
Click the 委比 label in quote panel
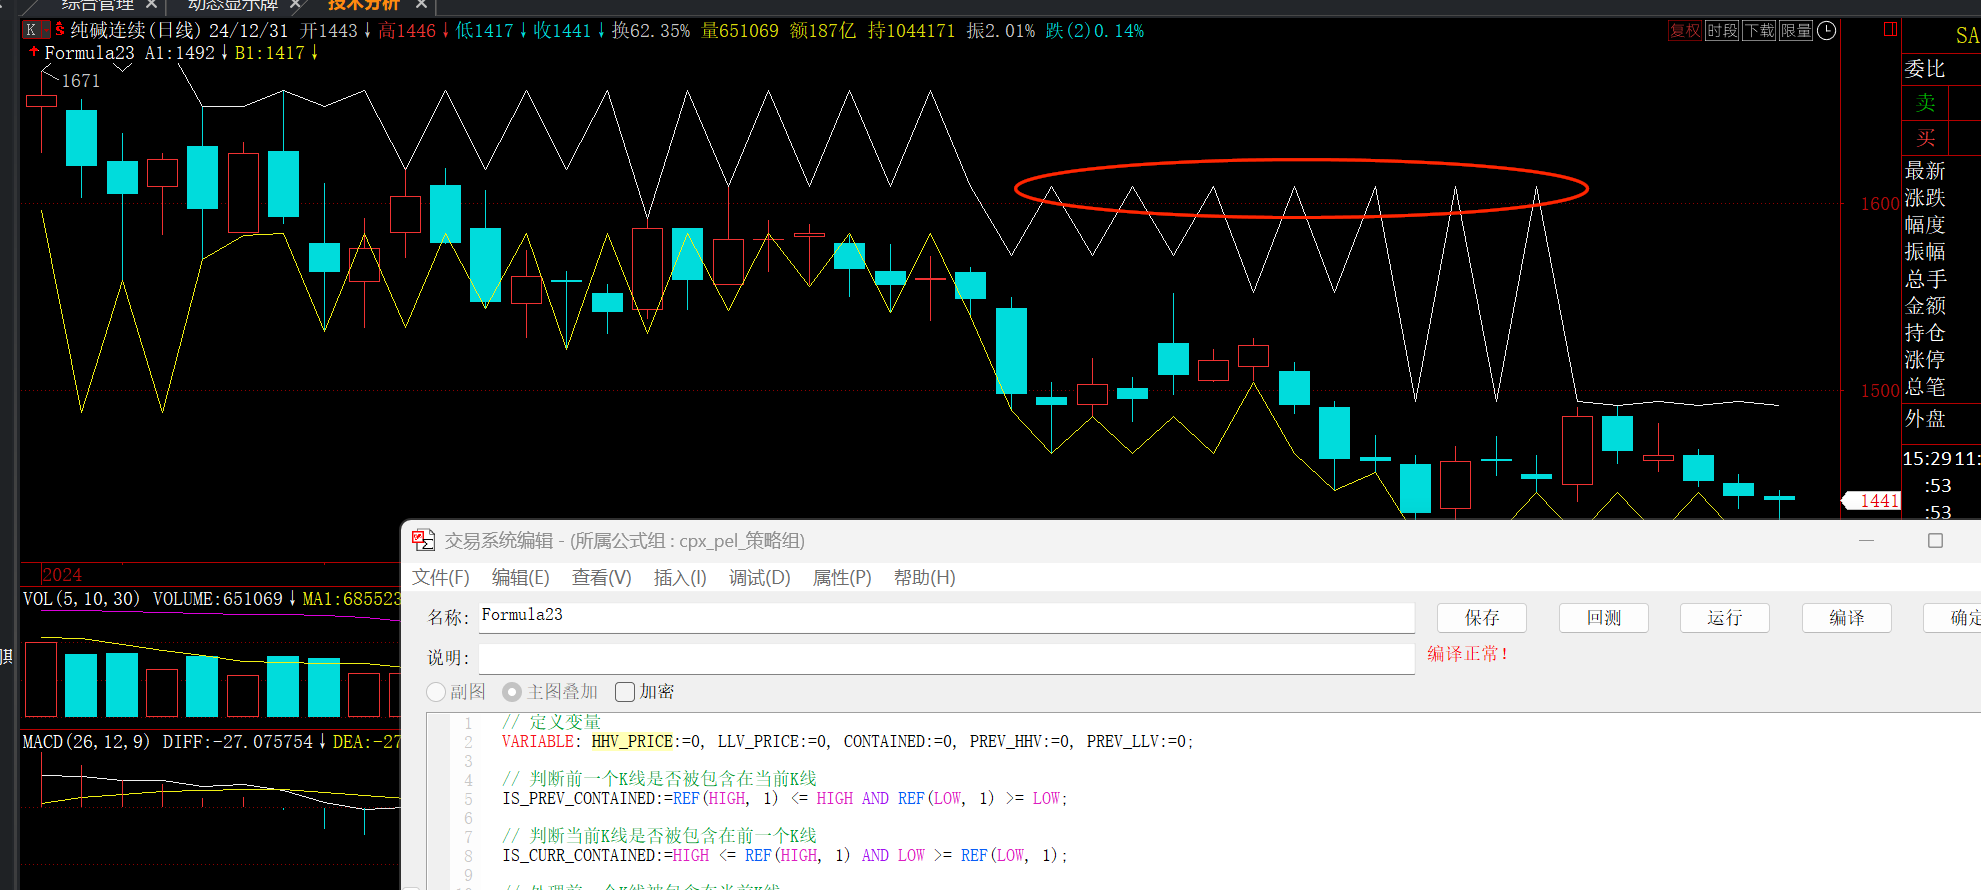pyautogui.click(x=1925, y=69)
